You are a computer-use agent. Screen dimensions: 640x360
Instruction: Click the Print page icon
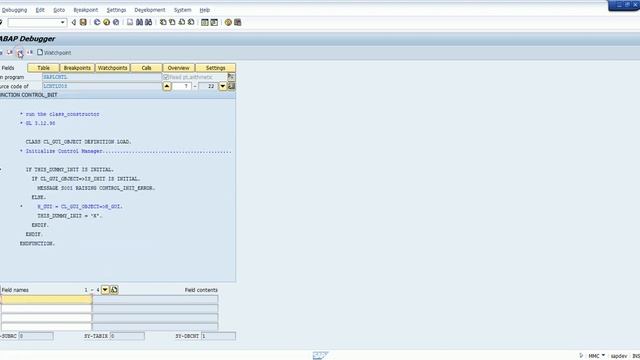tap(130, 22)
